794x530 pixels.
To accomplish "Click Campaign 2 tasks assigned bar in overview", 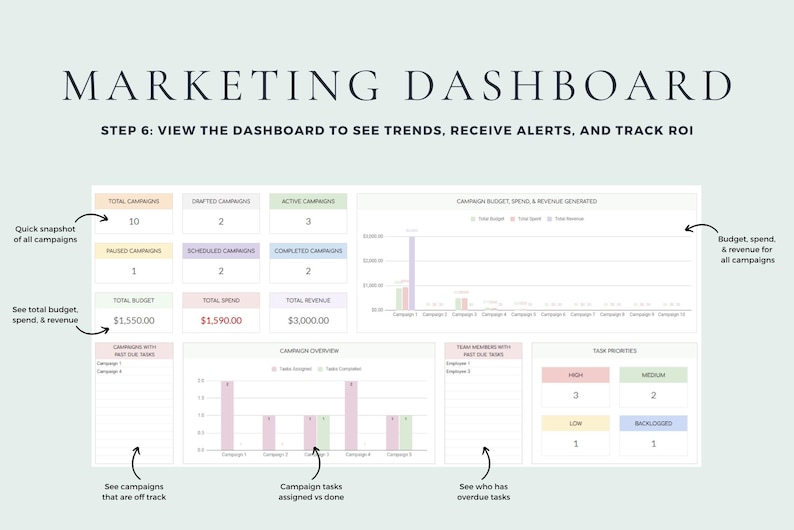I will click(269, 433).
